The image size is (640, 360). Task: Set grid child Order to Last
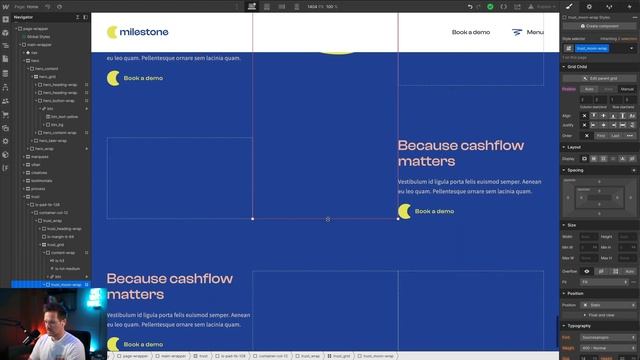tap(615, 136)
